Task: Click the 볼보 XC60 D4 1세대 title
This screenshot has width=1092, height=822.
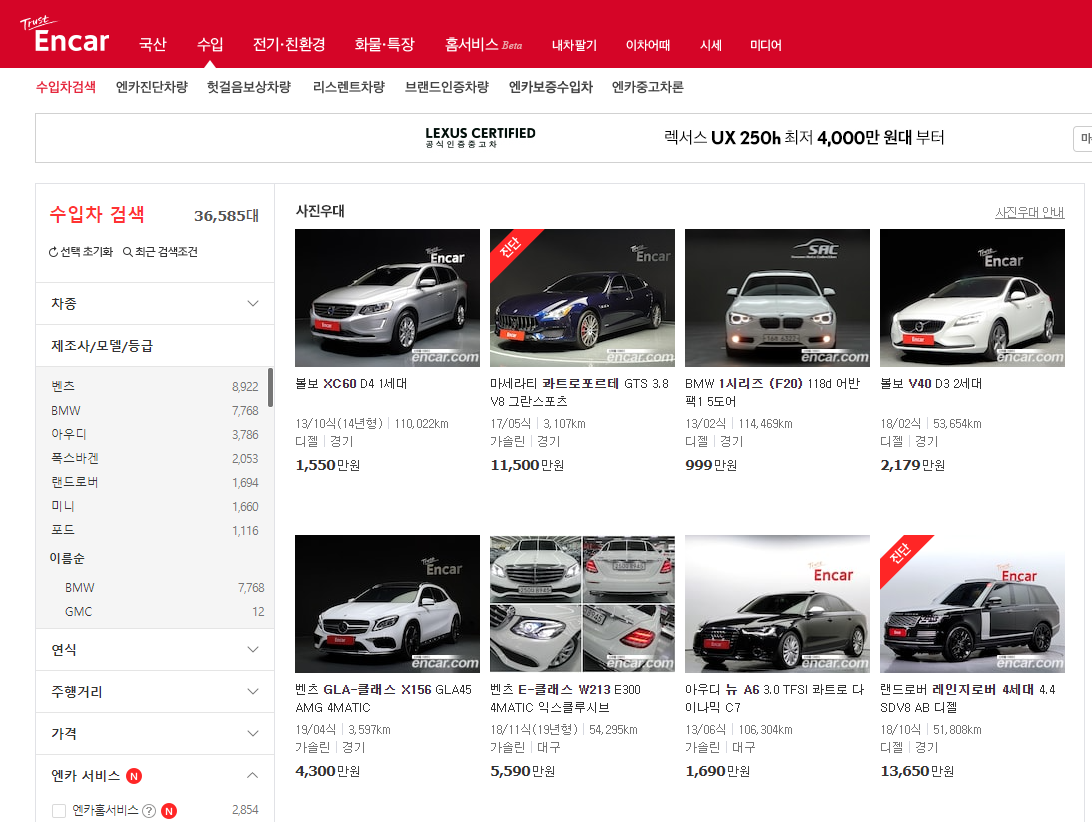Action: tap(351, 384)
